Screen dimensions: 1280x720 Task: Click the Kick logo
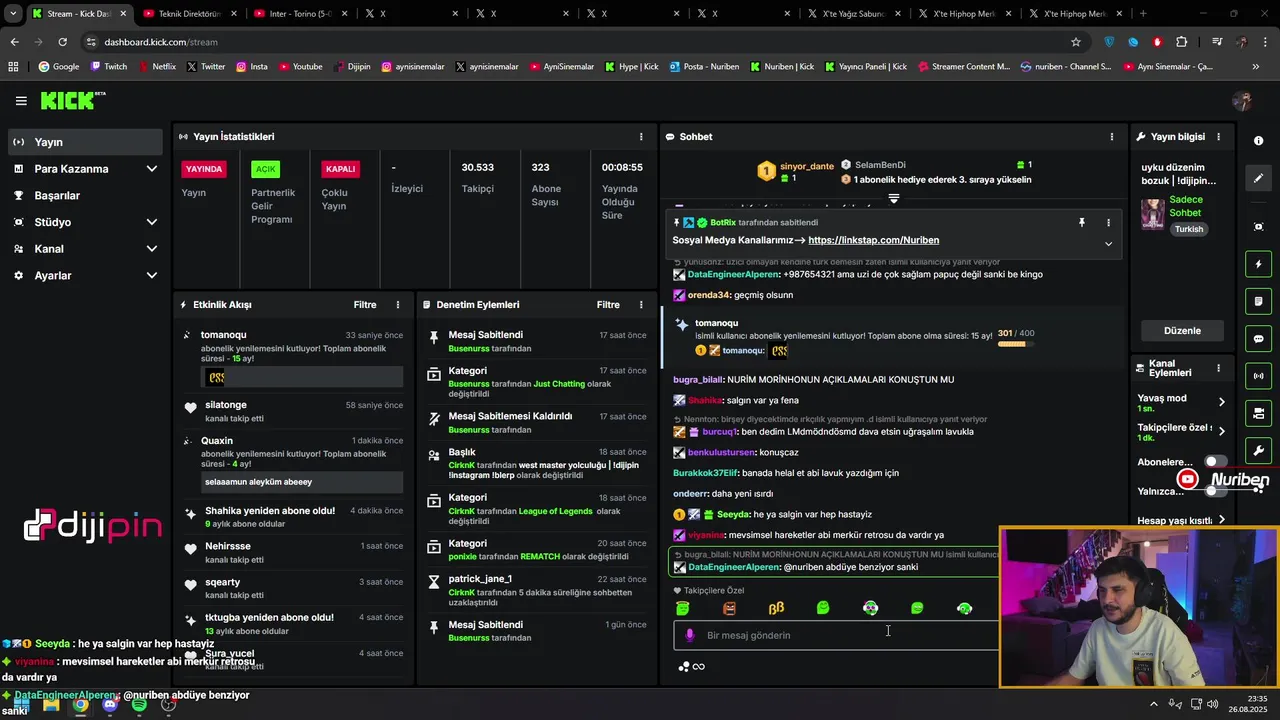pos(72,100)
